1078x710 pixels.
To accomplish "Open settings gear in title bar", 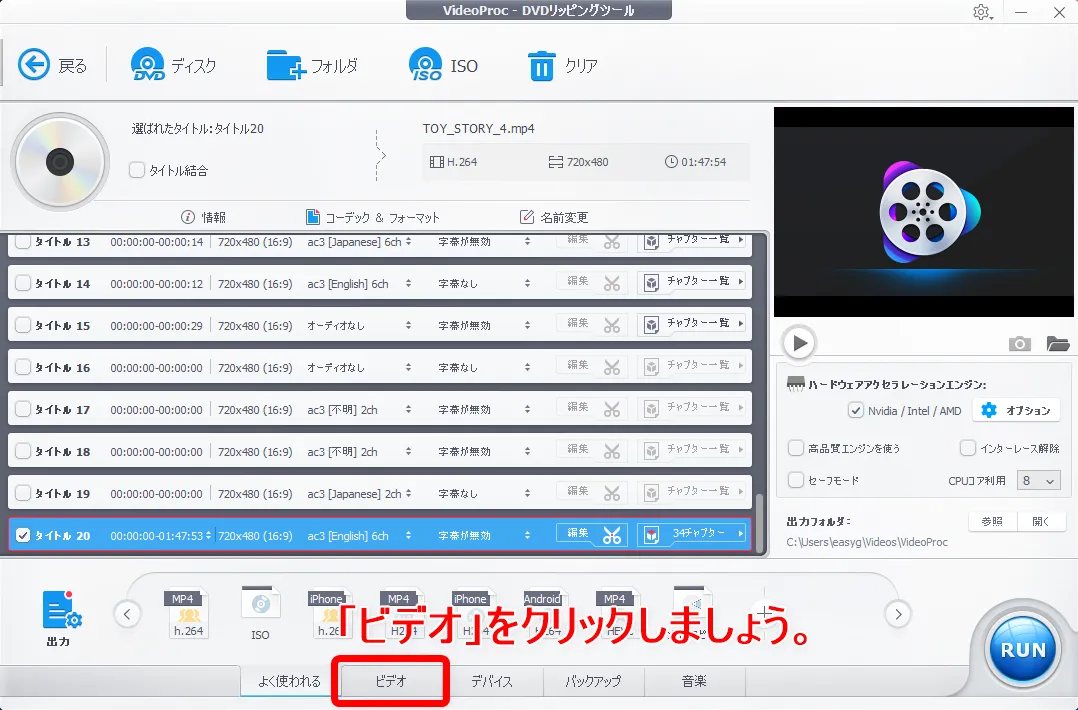I will pos(981,12).
